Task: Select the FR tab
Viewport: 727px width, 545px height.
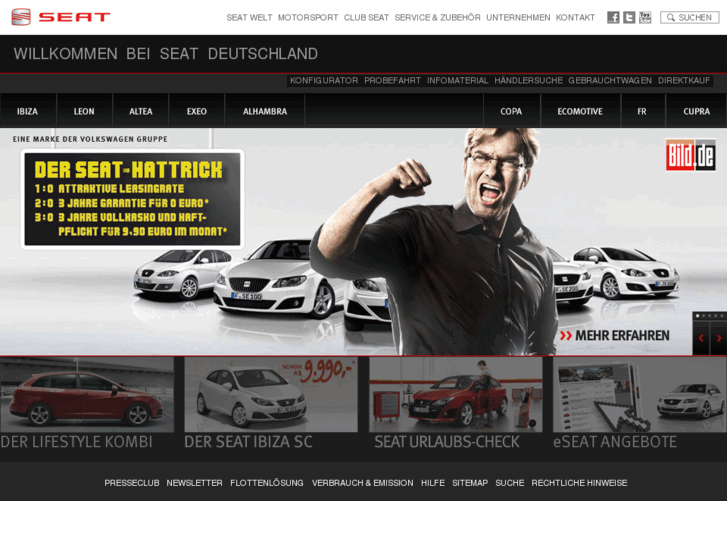Action: coord(642,111)
